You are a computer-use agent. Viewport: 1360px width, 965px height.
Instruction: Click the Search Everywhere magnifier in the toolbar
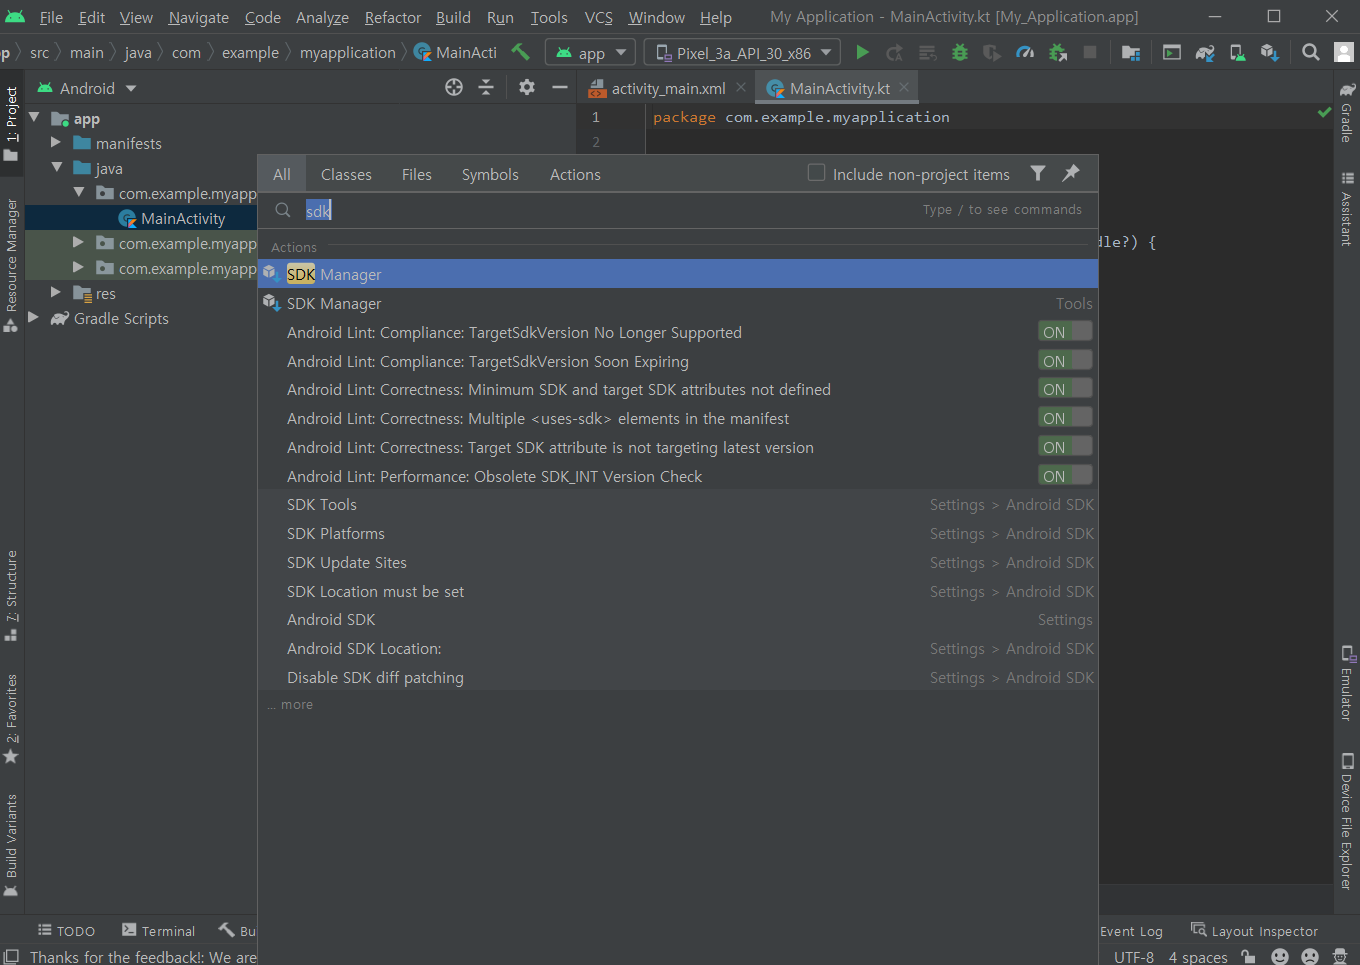[x=1310, y=52]
